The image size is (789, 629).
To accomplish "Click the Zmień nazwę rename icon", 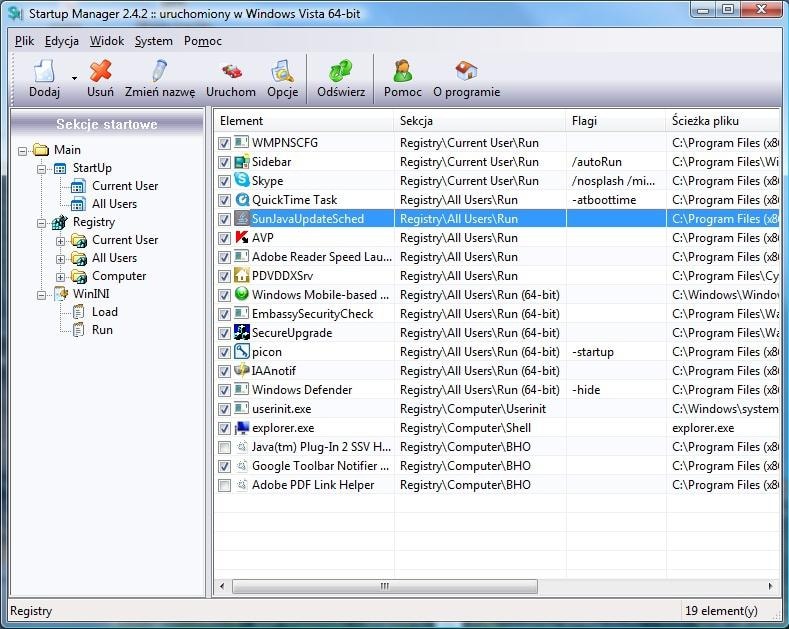I will click(159, 72).
